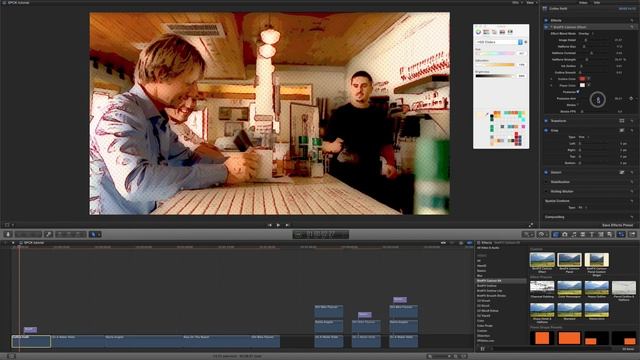Select the image palettes tab in color picker

(502, 32)
